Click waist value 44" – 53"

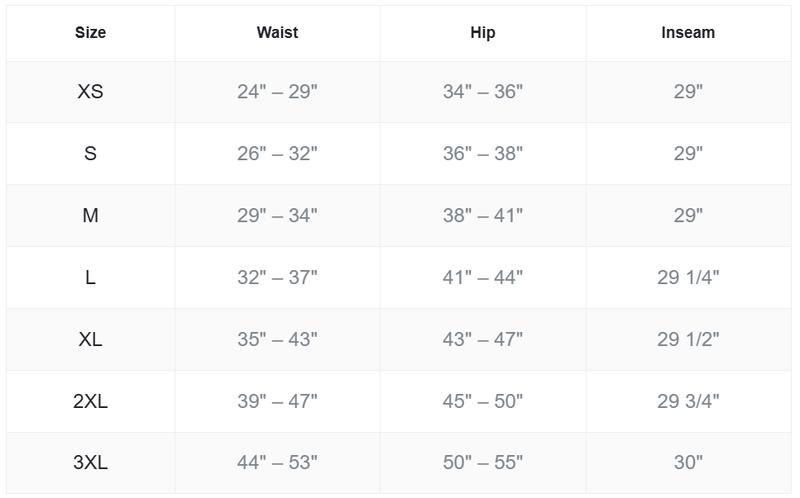[x=277, y=463]
